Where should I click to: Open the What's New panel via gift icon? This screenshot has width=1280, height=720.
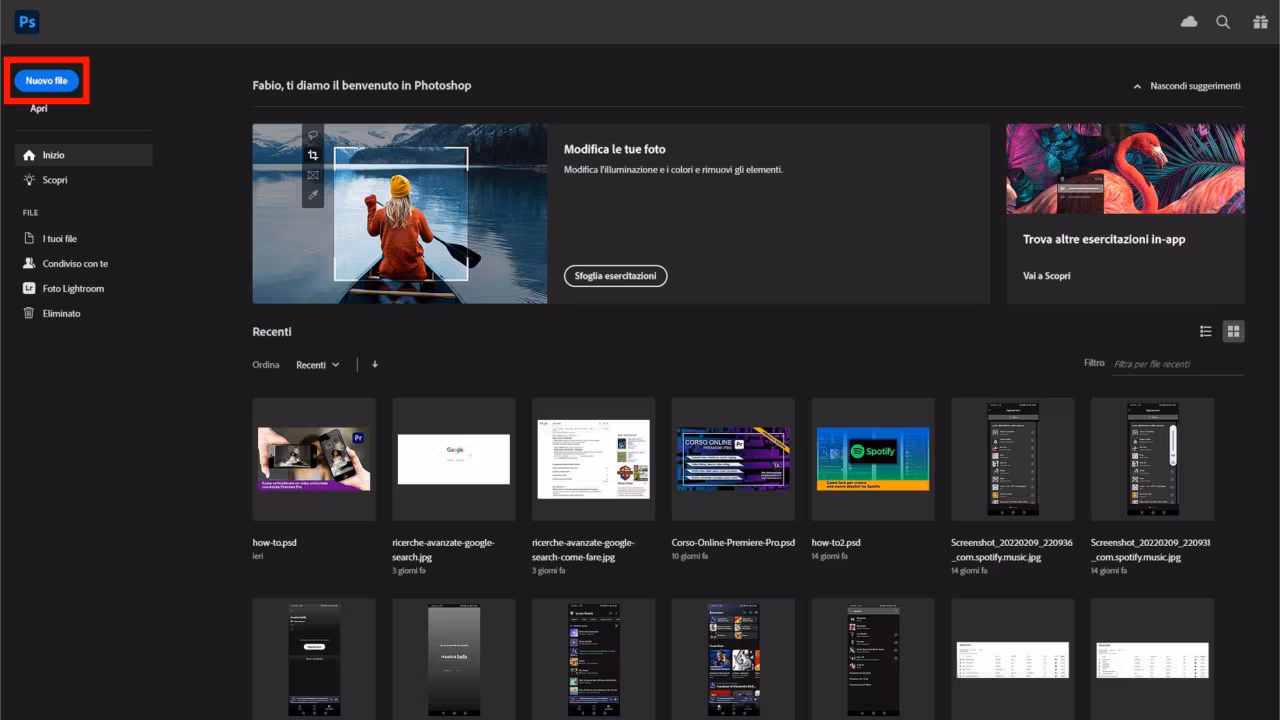coord(1259,21)
